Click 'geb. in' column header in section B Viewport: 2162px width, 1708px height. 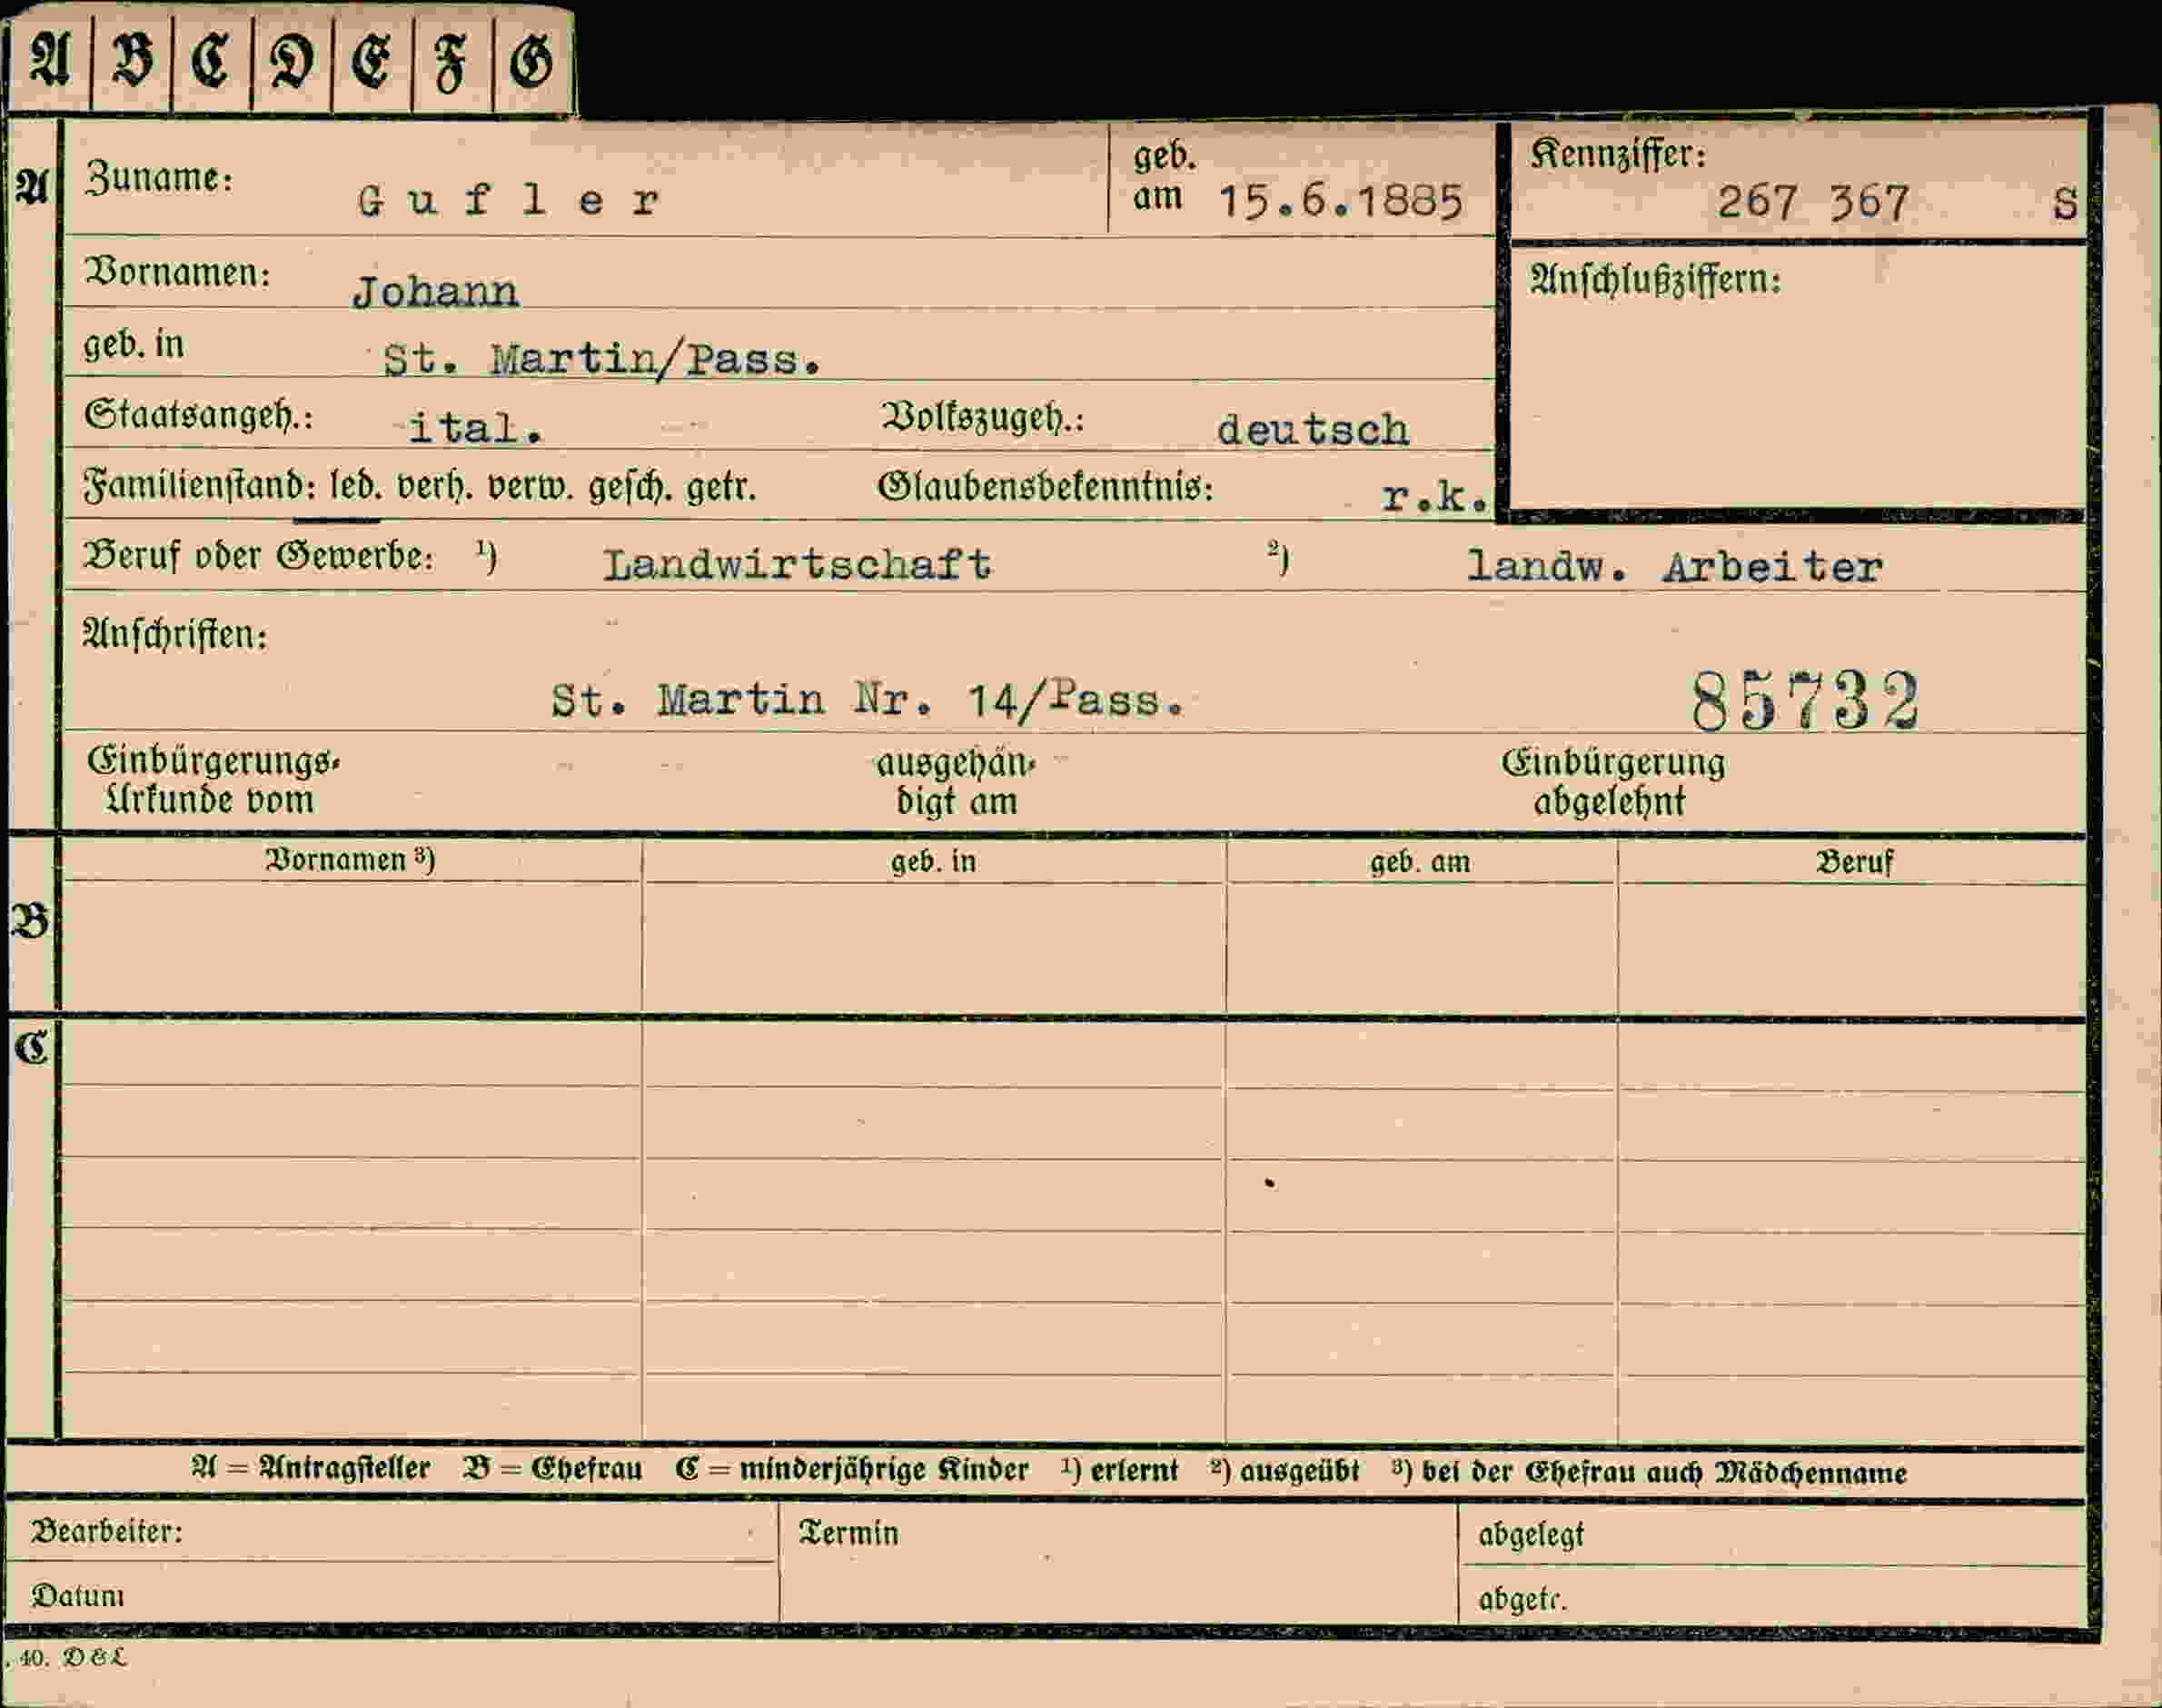pos(933,862)
